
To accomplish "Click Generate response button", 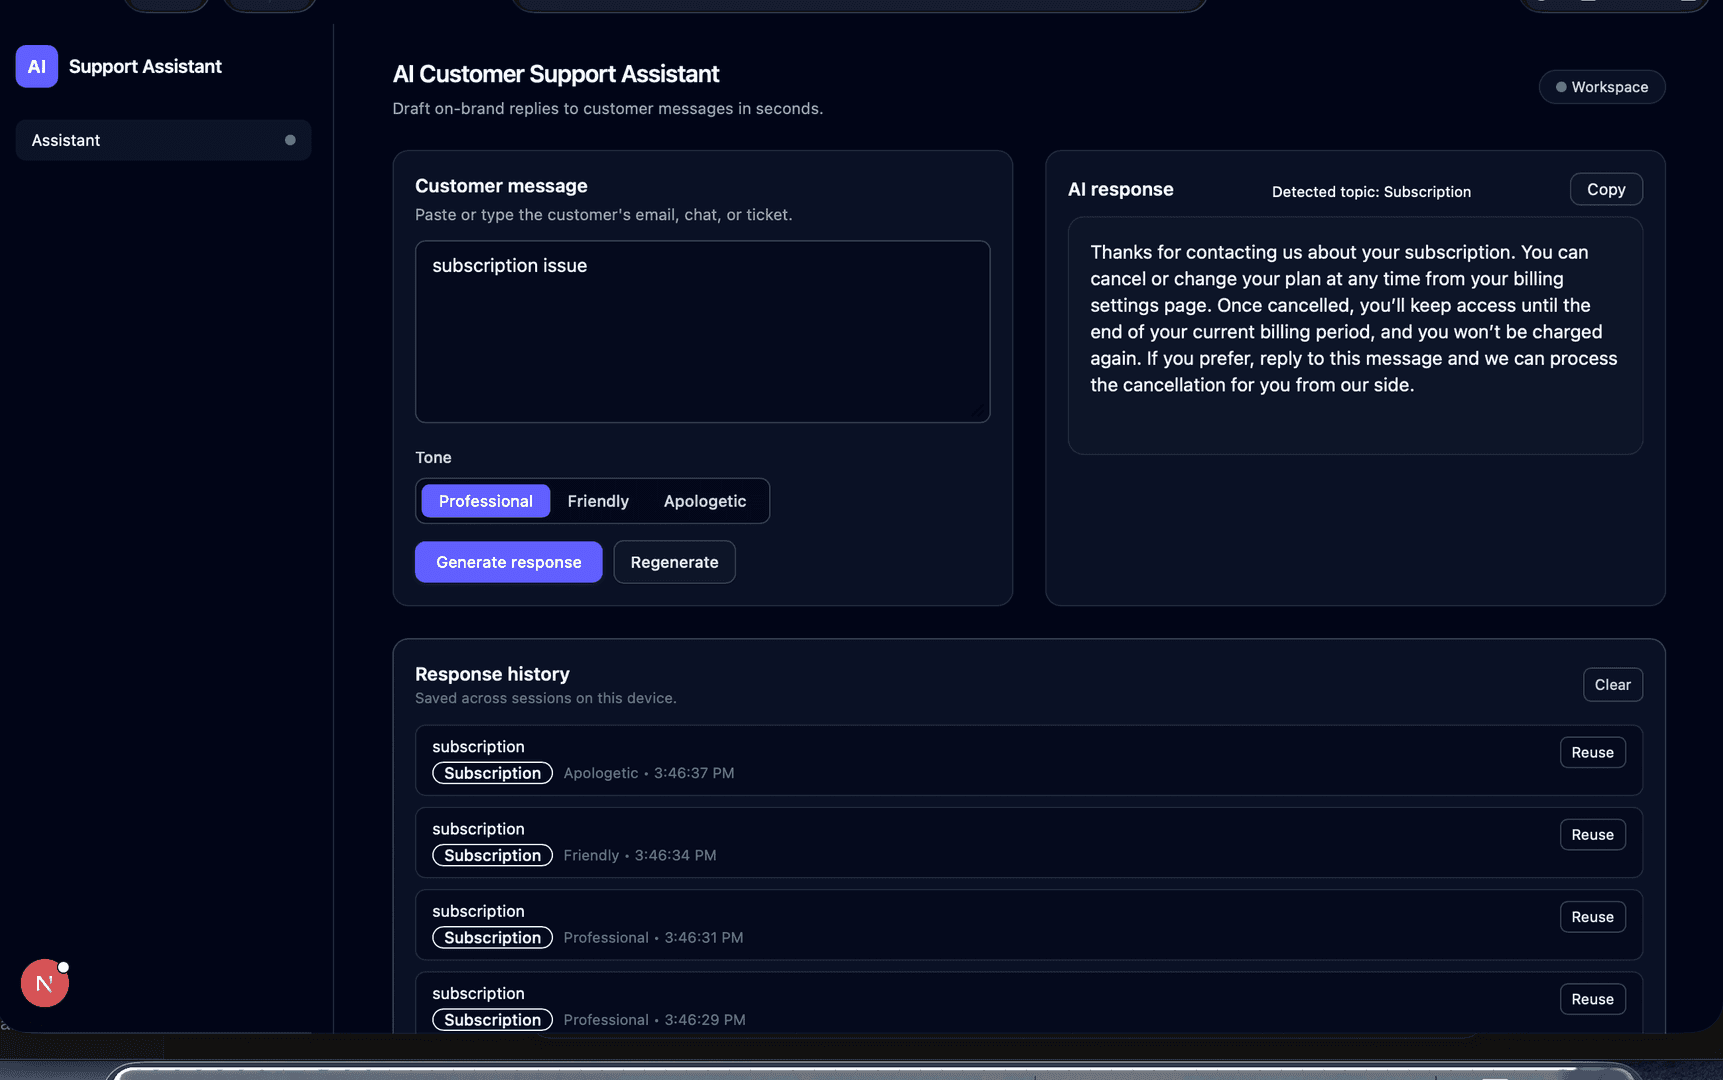I will [509, 562].
